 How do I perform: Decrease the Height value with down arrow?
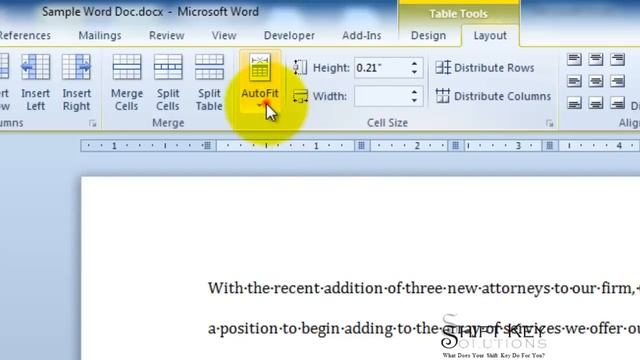point(414,72)
